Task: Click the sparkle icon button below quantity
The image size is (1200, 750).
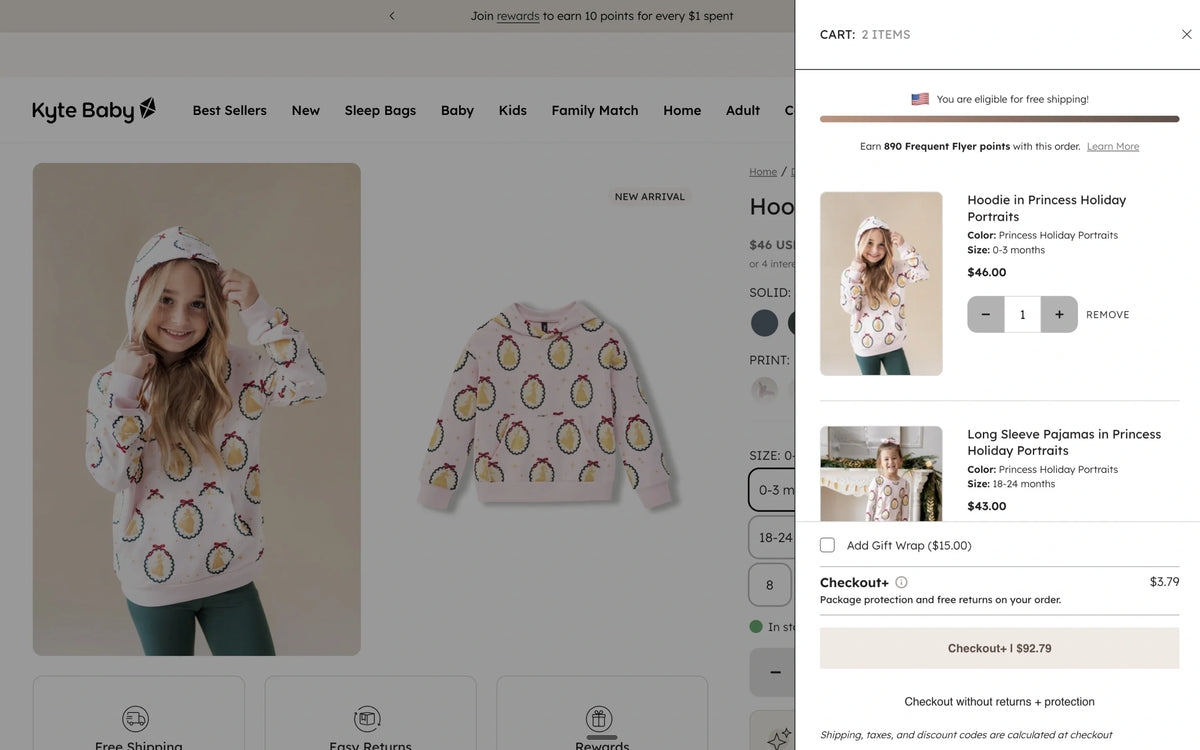Action: [778, 738]
